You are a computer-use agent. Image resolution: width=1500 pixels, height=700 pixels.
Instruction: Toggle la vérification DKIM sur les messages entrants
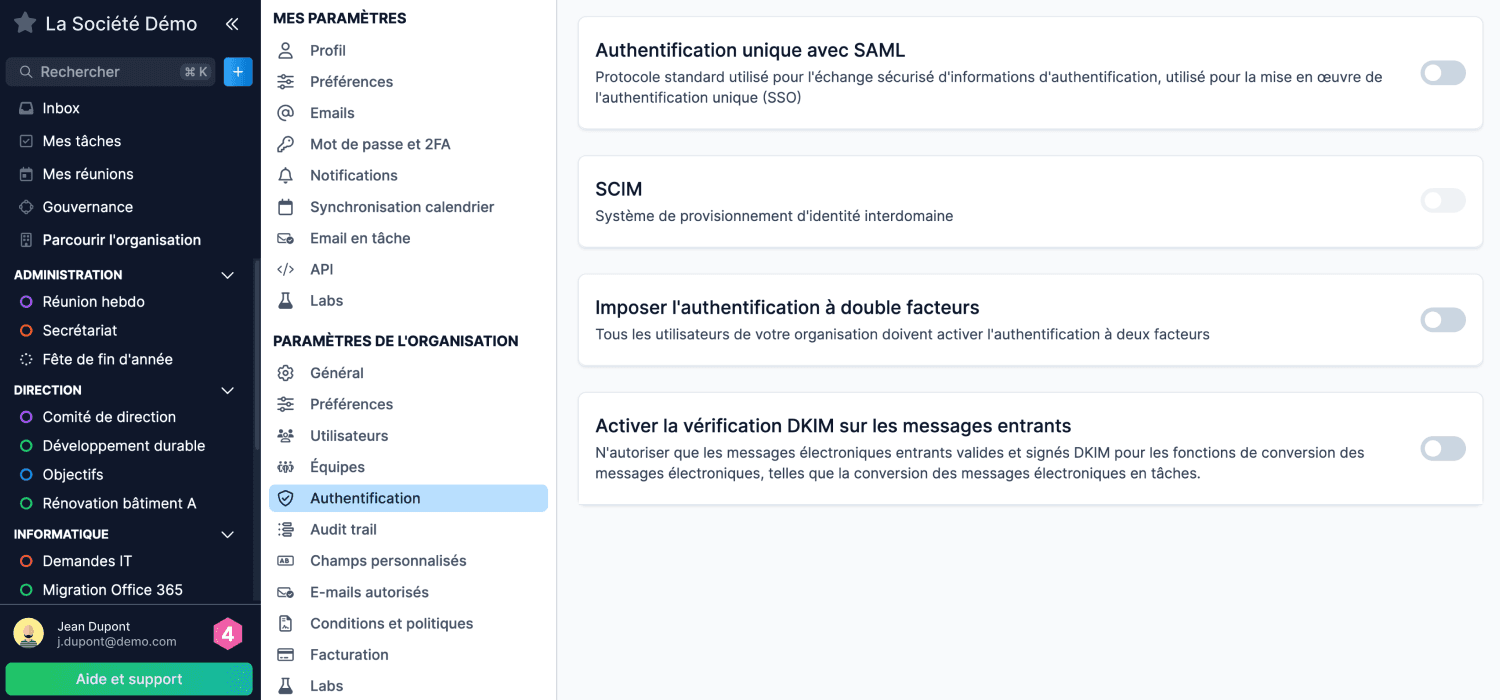coord(1442,448)
